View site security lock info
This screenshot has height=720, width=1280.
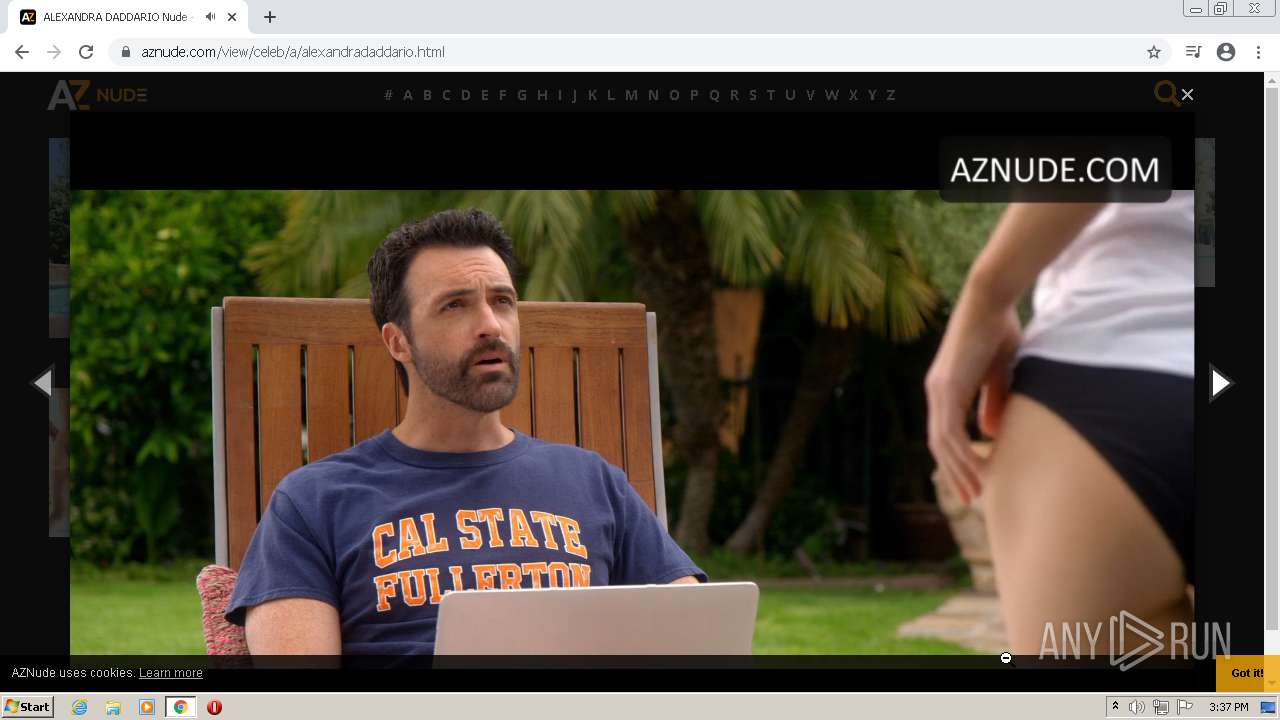click(x=125, y=52)
